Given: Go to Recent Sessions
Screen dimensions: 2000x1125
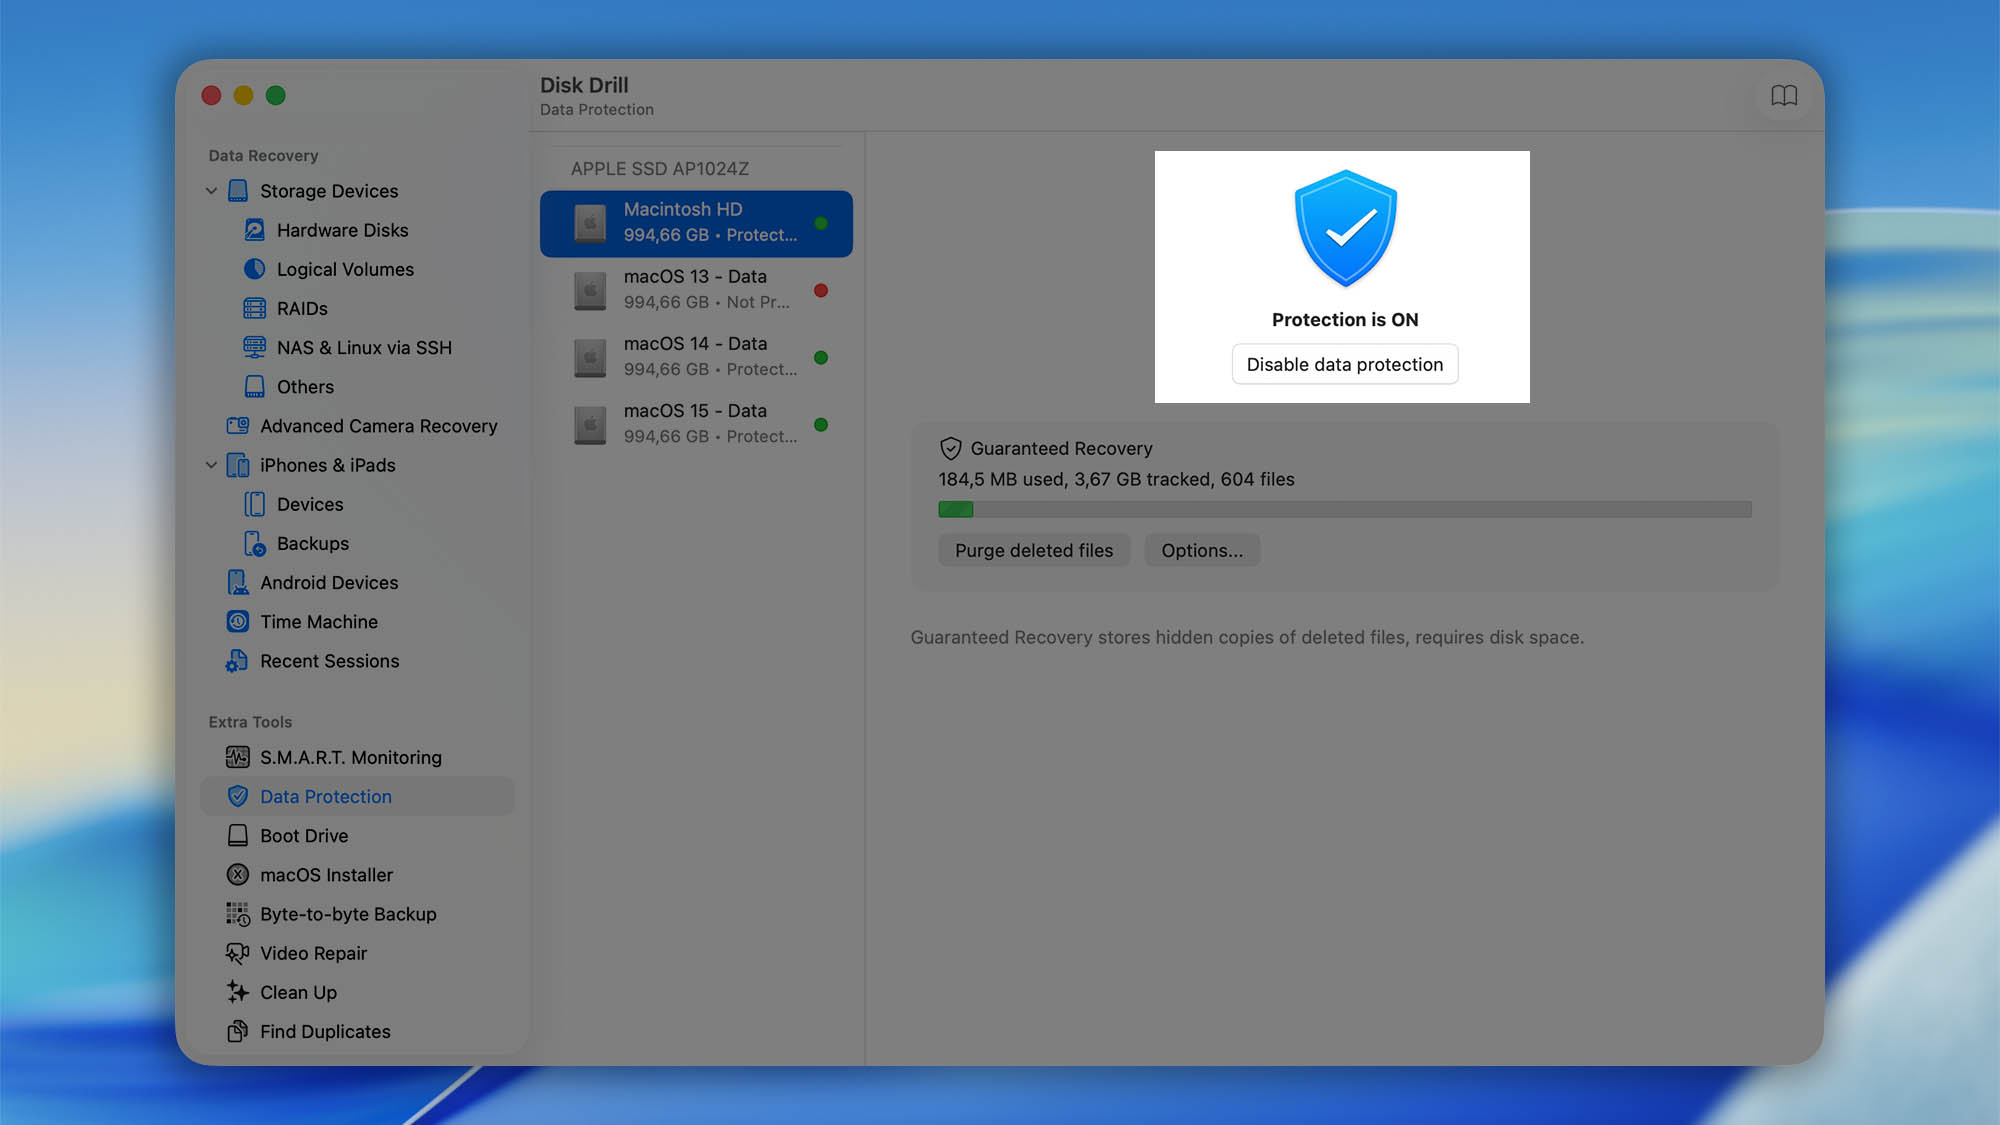Looking at the screenshot, I should [358, 661].
